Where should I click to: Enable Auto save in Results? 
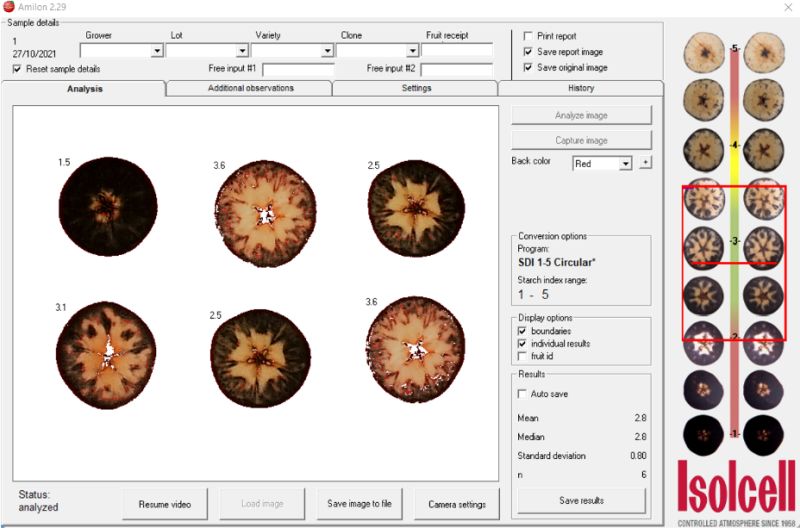[522, 394]
